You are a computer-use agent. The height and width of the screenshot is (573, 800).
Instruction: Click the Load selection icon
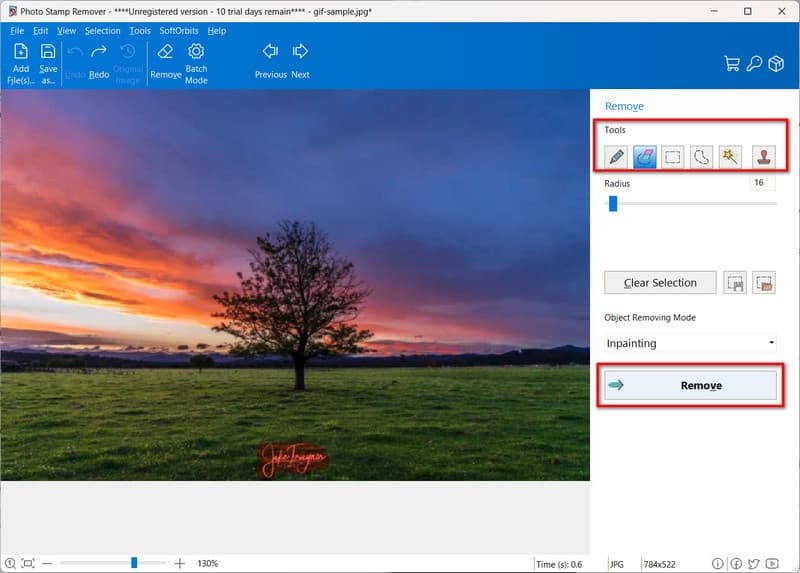pos(764,283)
